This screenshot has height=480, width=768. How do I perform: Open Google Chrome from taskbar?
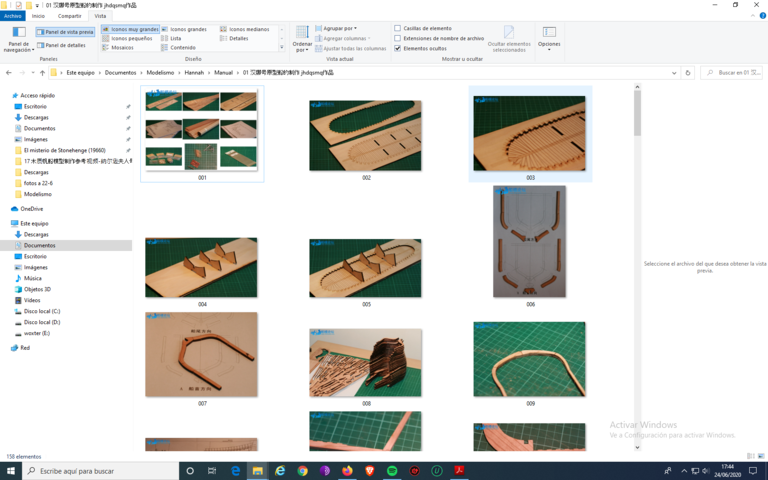click(303, 471)
